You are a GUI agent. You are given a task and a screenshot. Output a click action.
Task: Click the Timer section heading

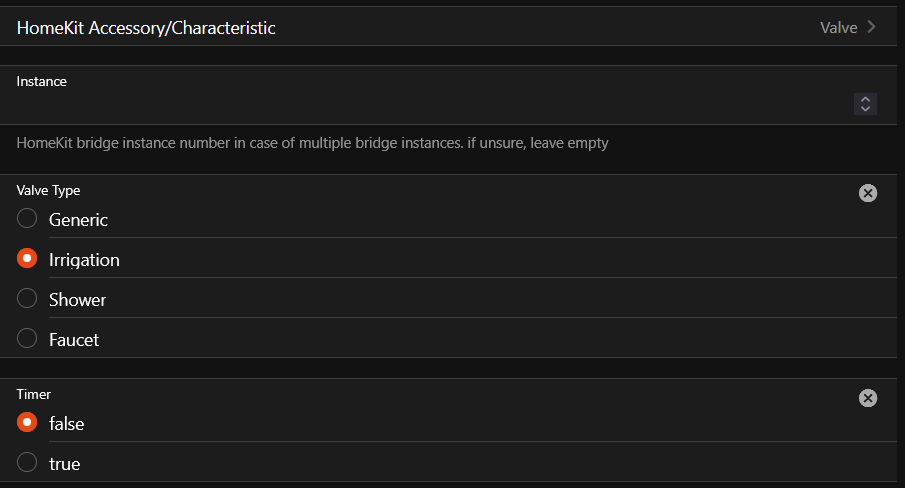pyautogui.click(x=34, y=394)
